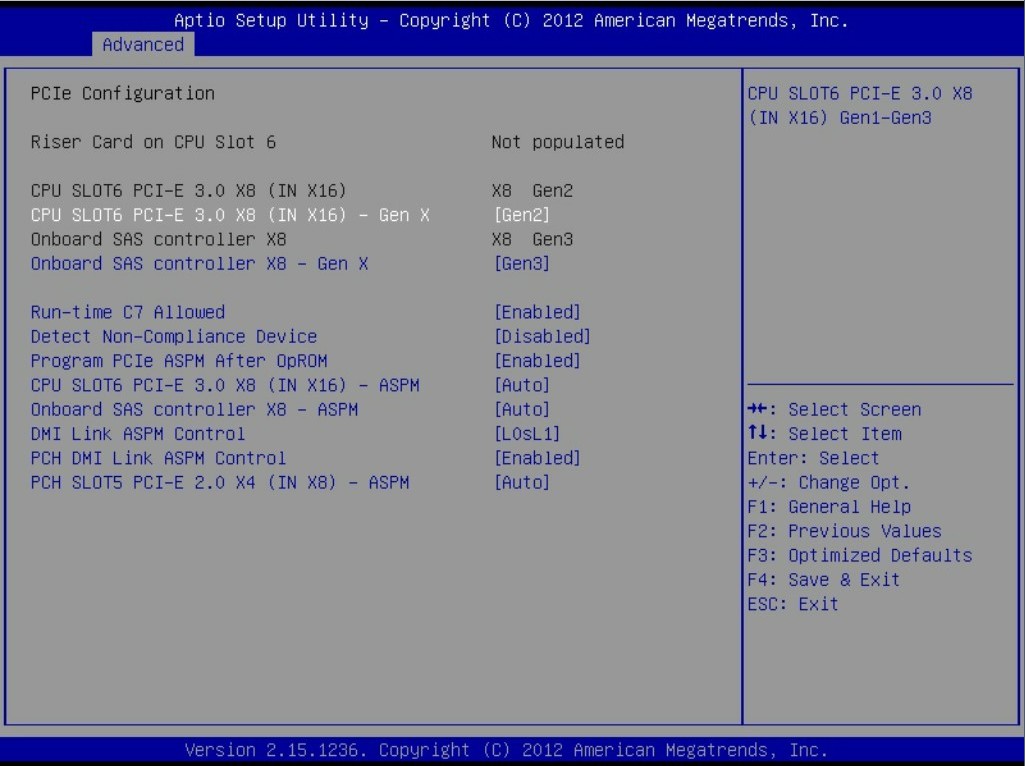
Task: Select Detect Non-Compliance Device option
Action: 174,337
